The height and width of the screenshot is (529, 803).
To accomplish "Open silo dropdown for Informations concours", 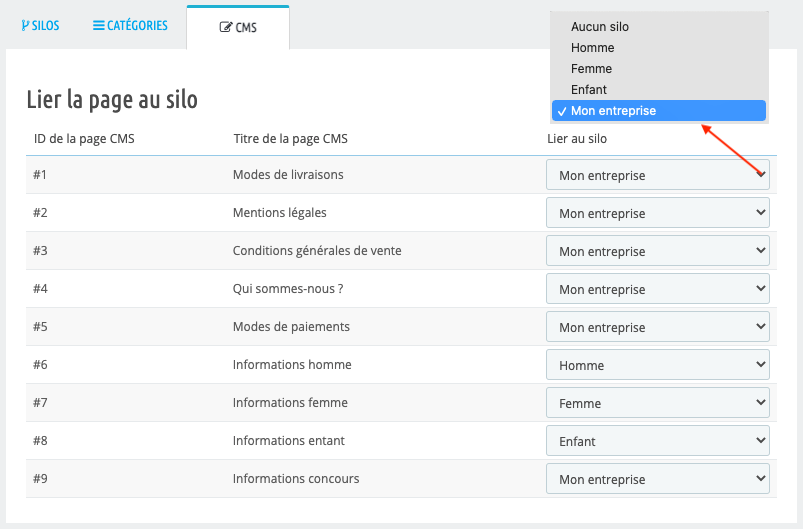I will coord(658,478).
